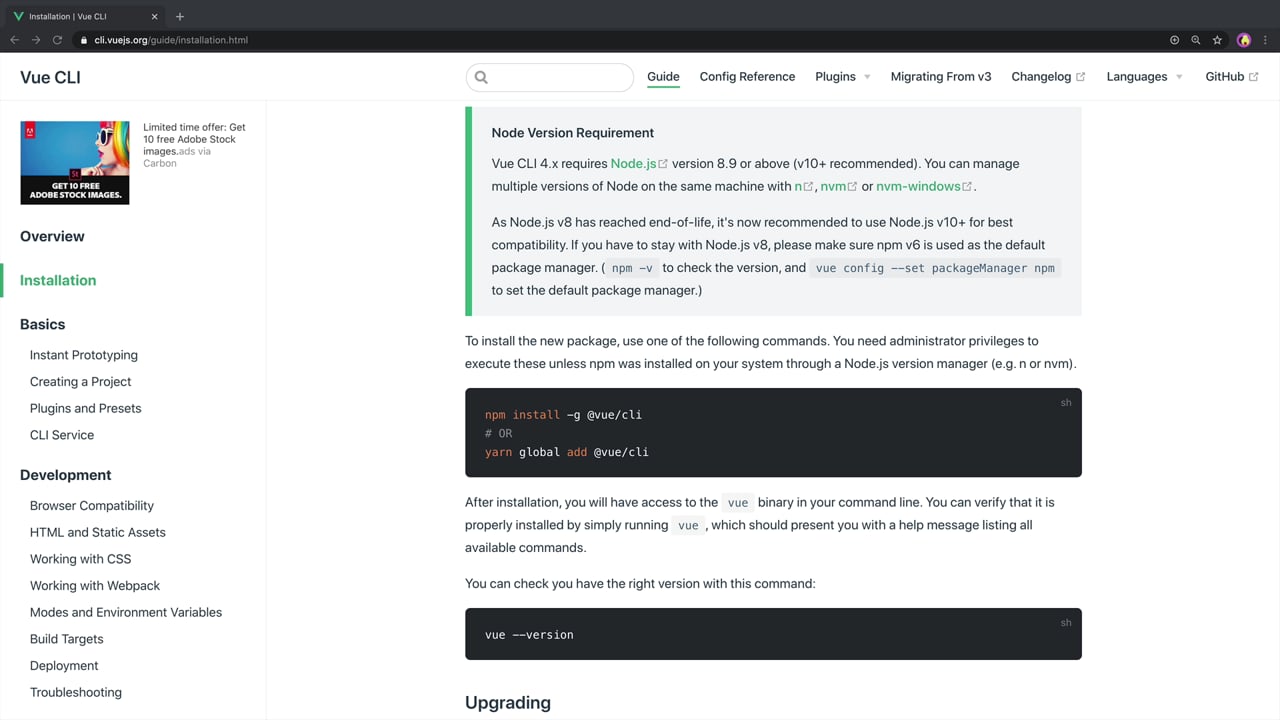The image size is (1280, 720).
Task: Open Modes and Environment Variables in sidebar
Action: click(126, 612)
